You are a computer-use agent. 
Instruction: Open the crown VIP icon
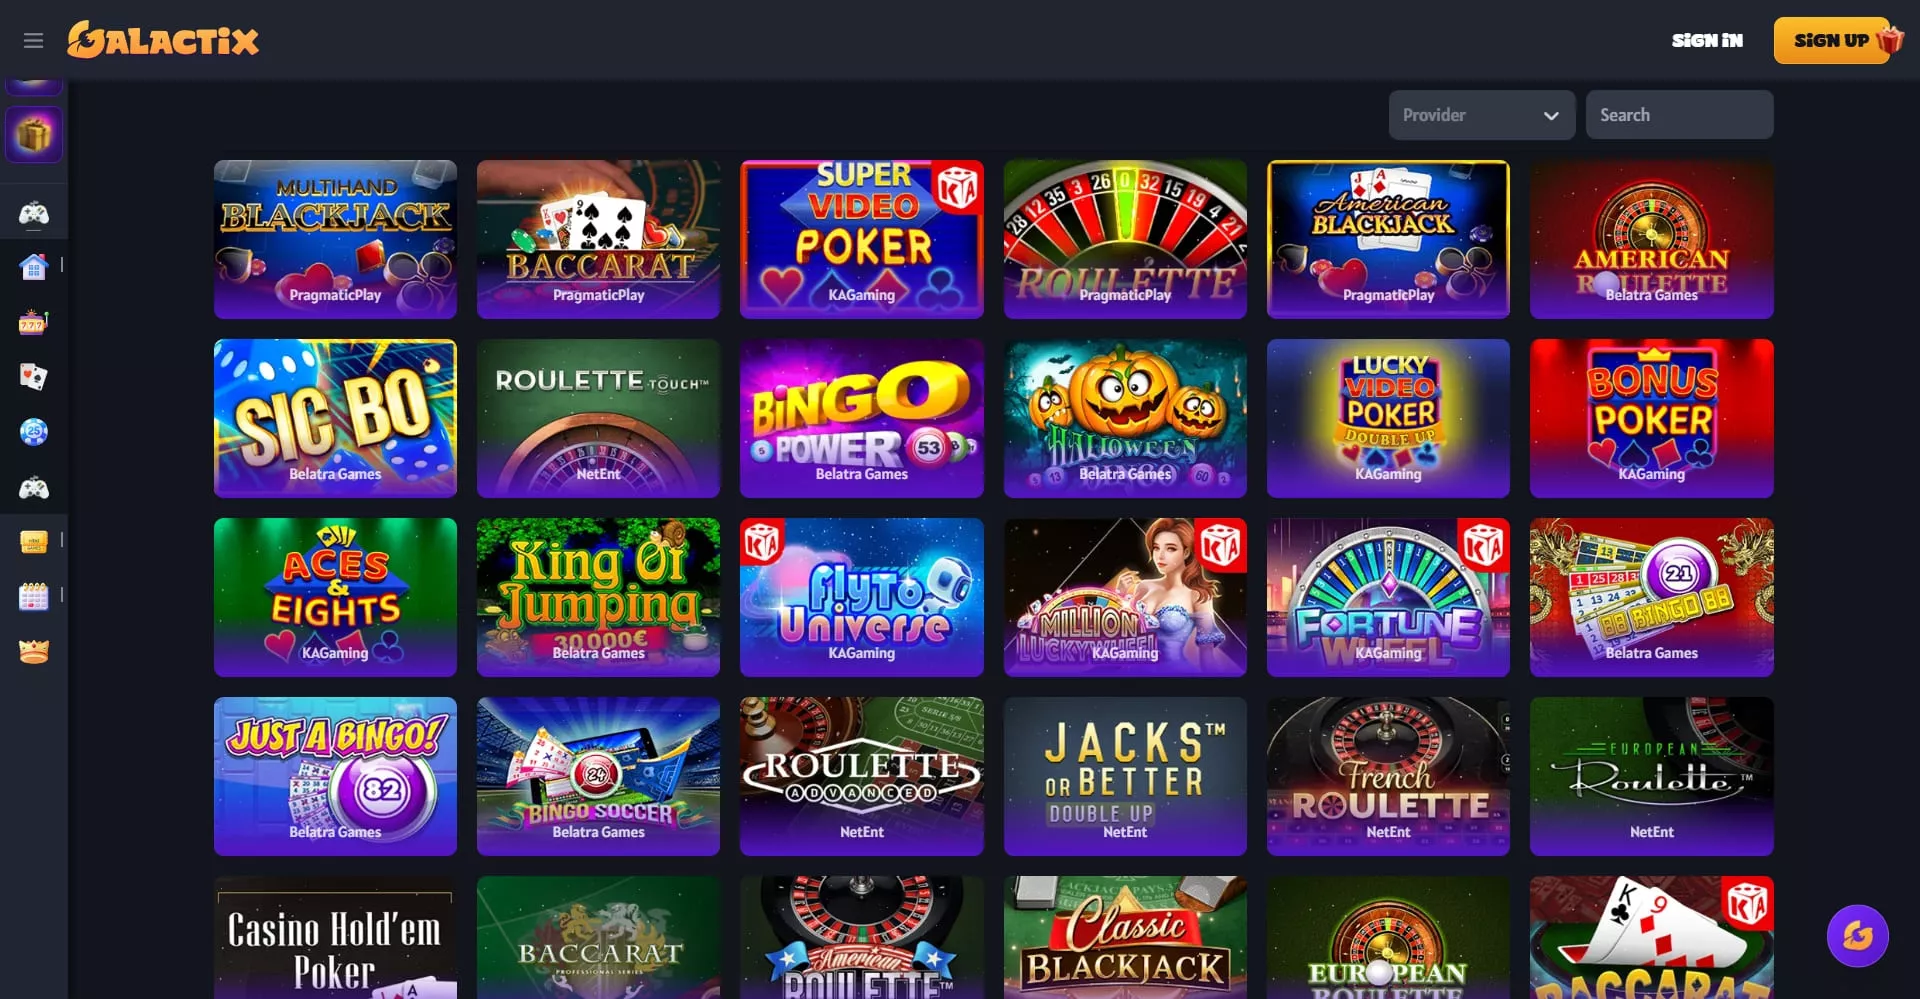(x=34, y=651)
